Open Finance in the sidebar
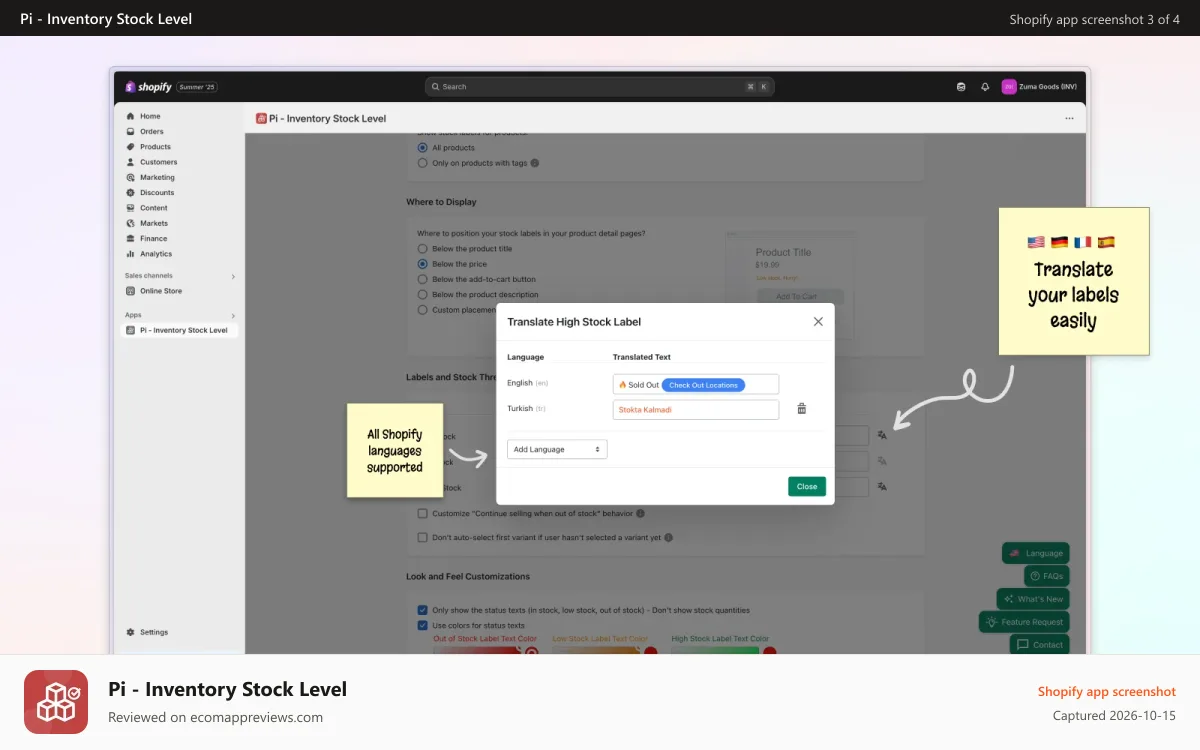Viewport: 1200px width, 750px height. coord(153,239)
